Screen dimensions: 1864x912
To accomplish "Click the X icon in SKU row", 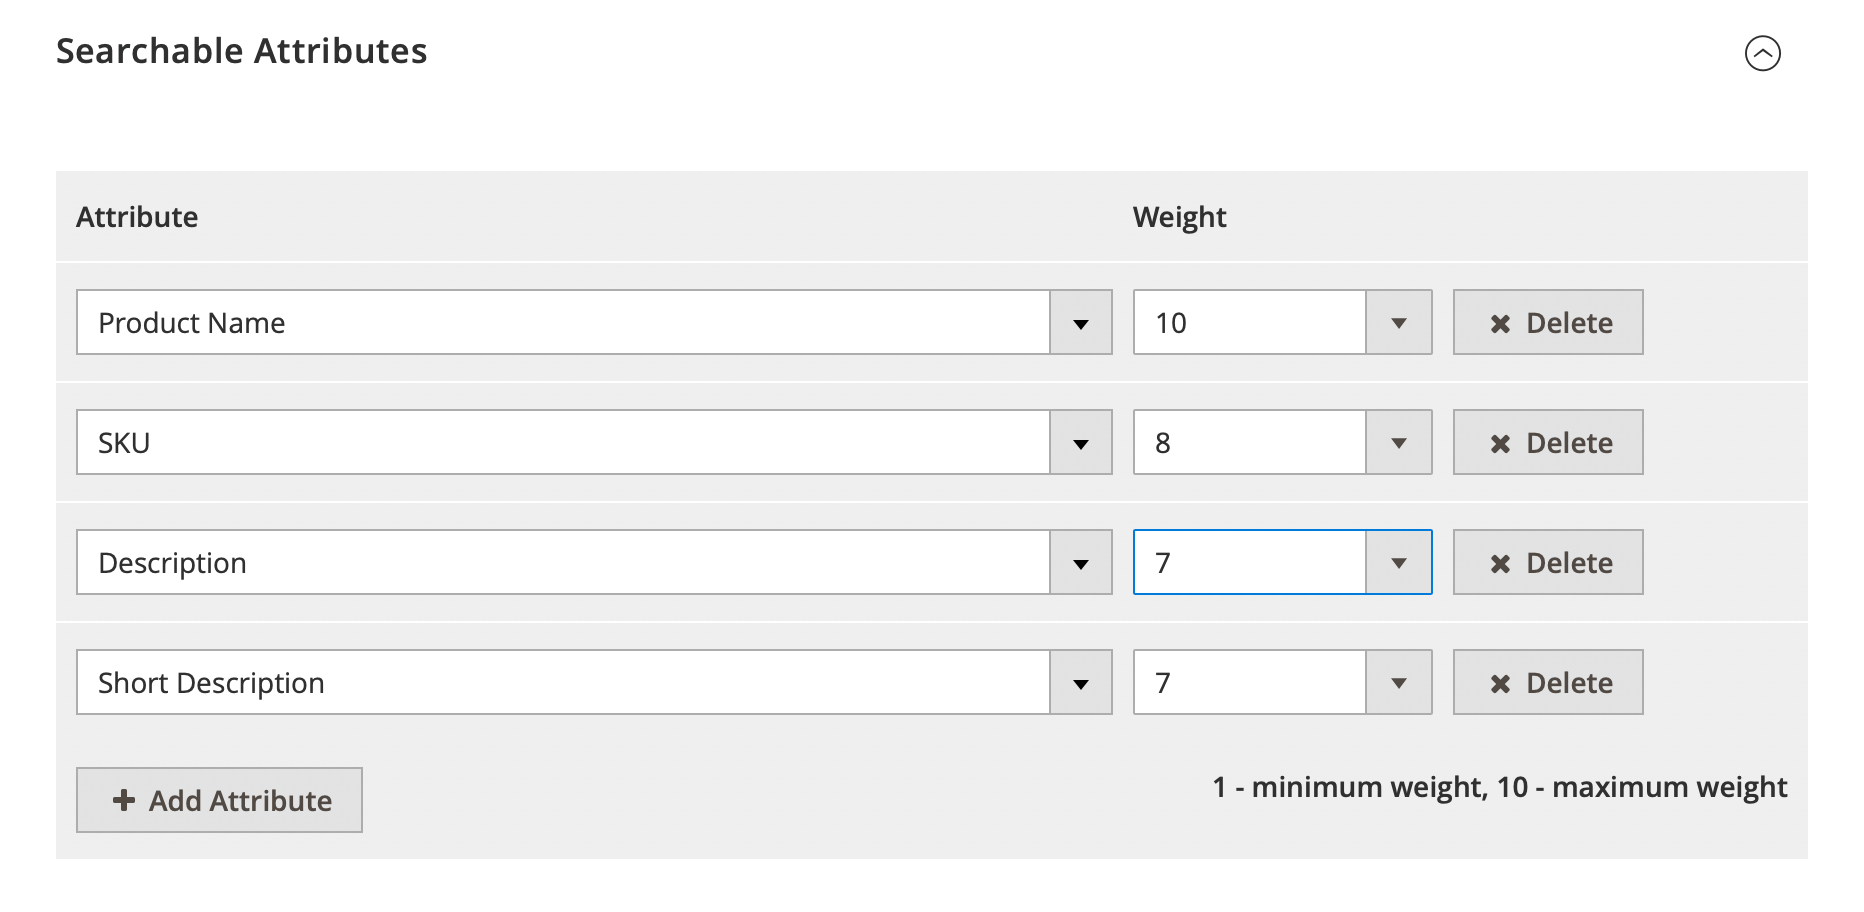I will tap(1500, 444).
